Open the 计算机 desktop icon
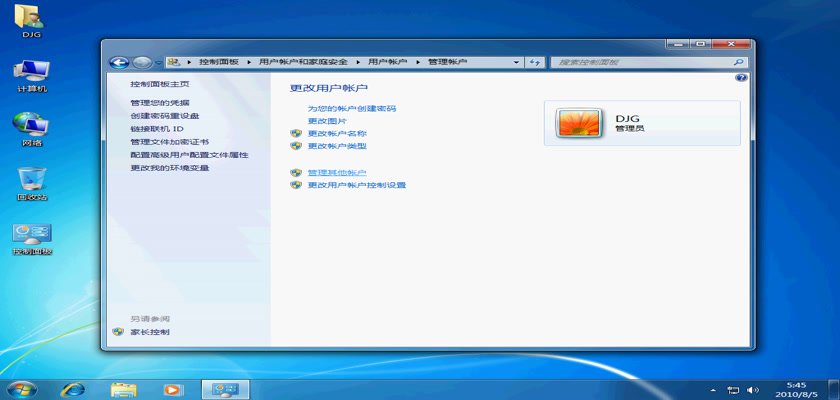Image resolution: width=840 pixels, height=400 pixels. [x=32, y=74]
